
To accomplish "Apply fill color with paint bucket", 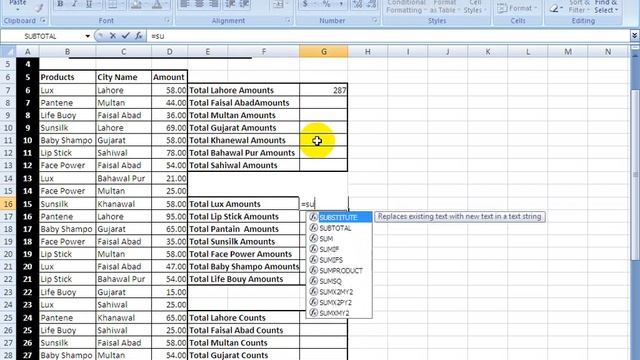I will [x=137, y=4].
